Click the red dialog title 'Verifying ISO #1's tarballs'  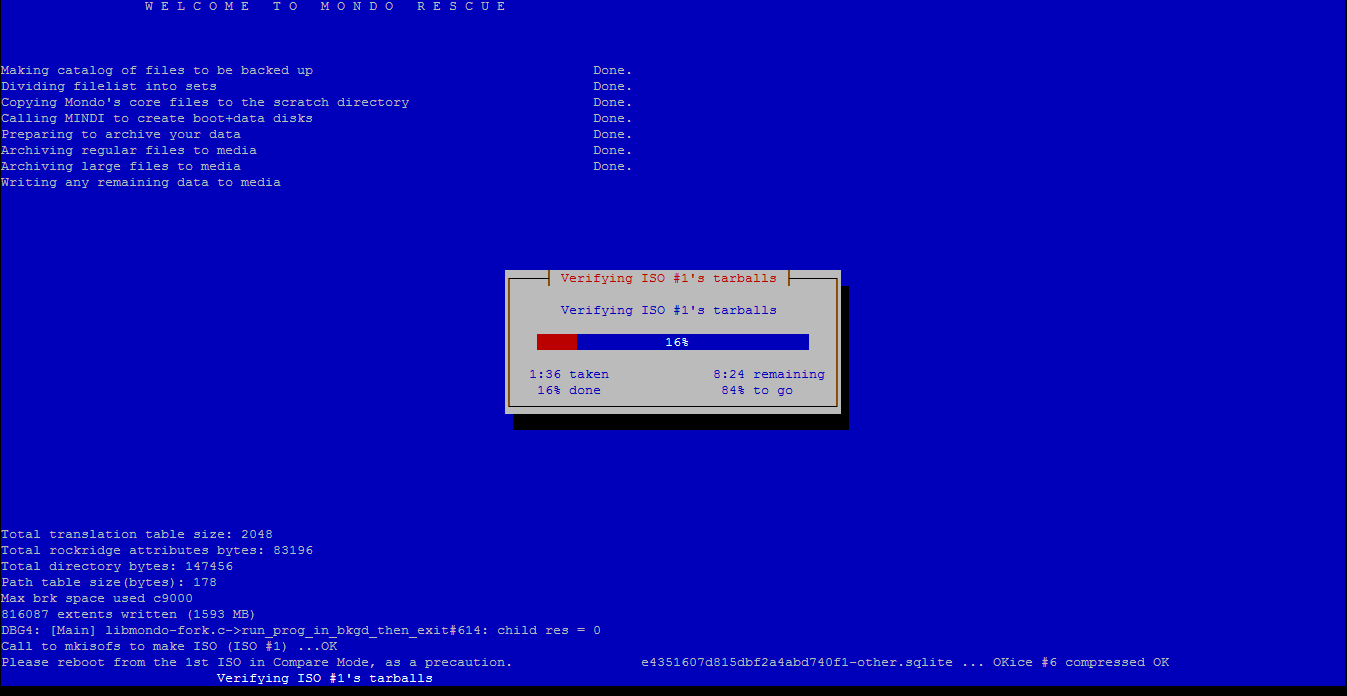pyautogui.click(x=669, y=278)
